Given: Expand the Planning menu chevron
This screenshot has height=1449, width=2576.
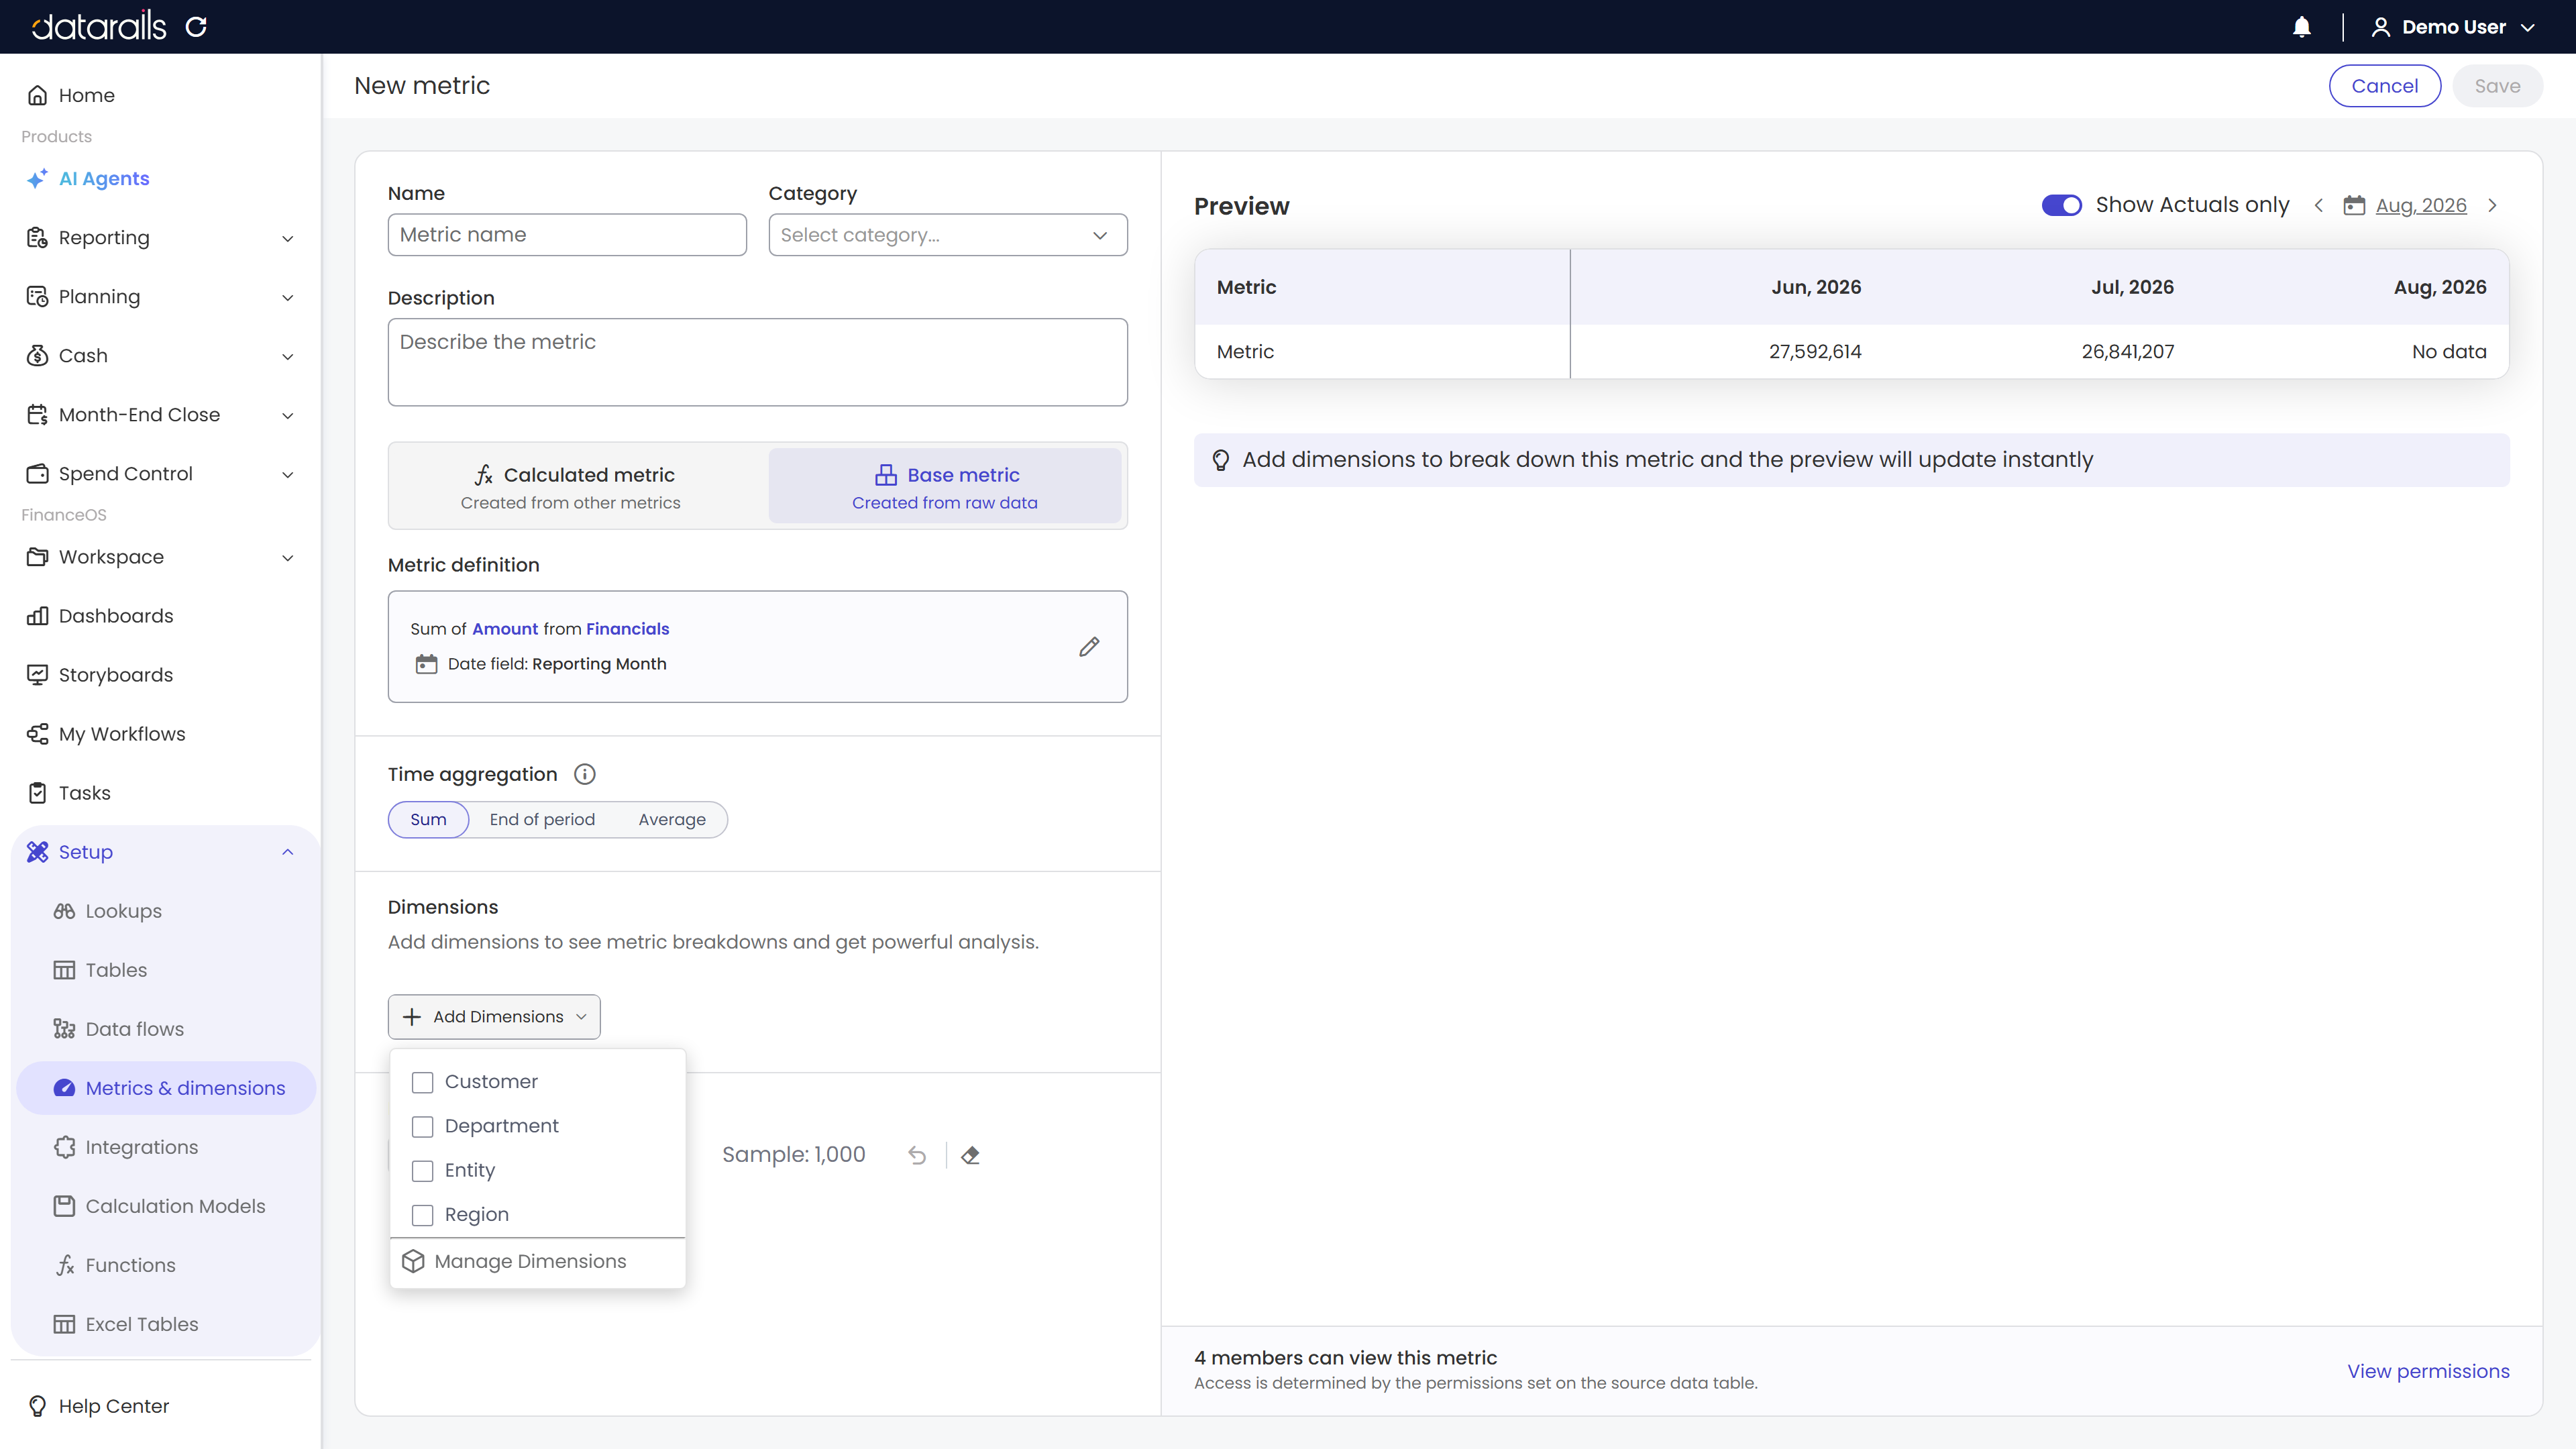Looking at the screenshot, I should (x=288, y=297).
